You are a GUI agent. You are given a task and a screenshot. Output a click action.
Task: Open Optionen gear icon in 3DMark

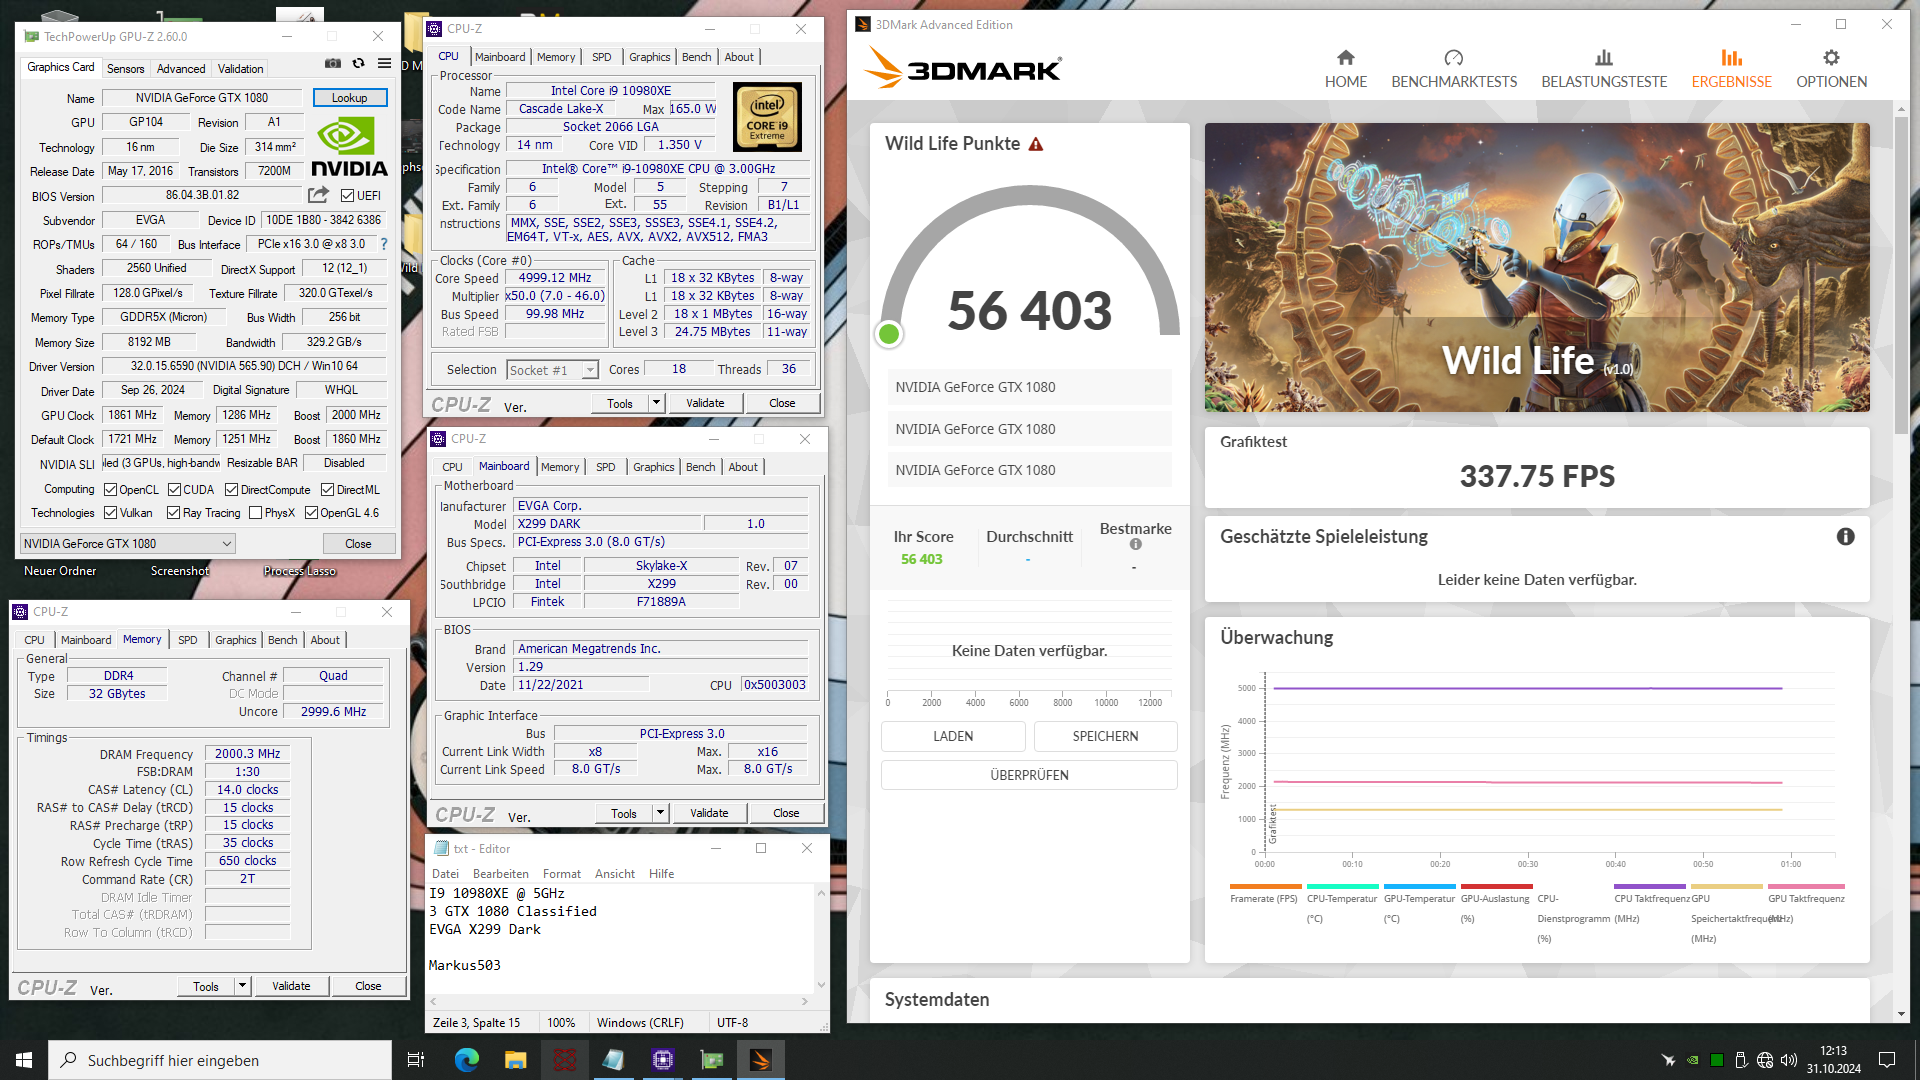(x=1831, y=58)
